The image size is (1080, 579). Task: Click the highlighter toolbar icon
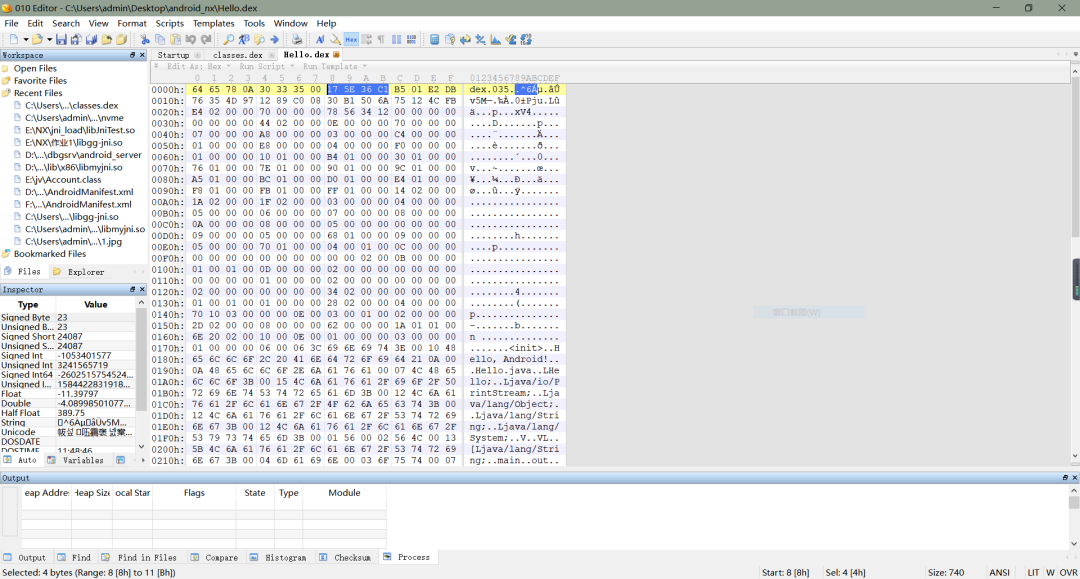point(335,39)
